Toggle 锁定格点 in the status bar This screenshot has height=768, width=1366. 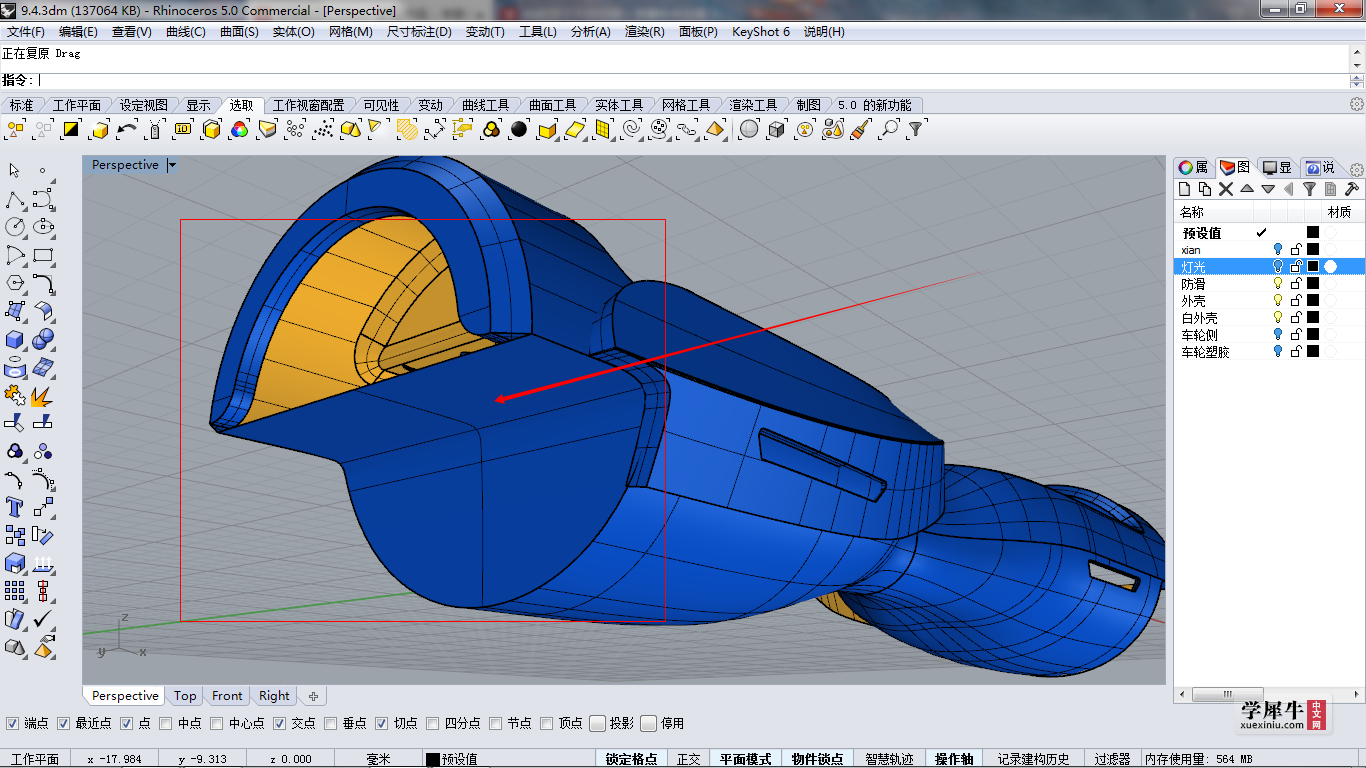click(x=631, y=759)
